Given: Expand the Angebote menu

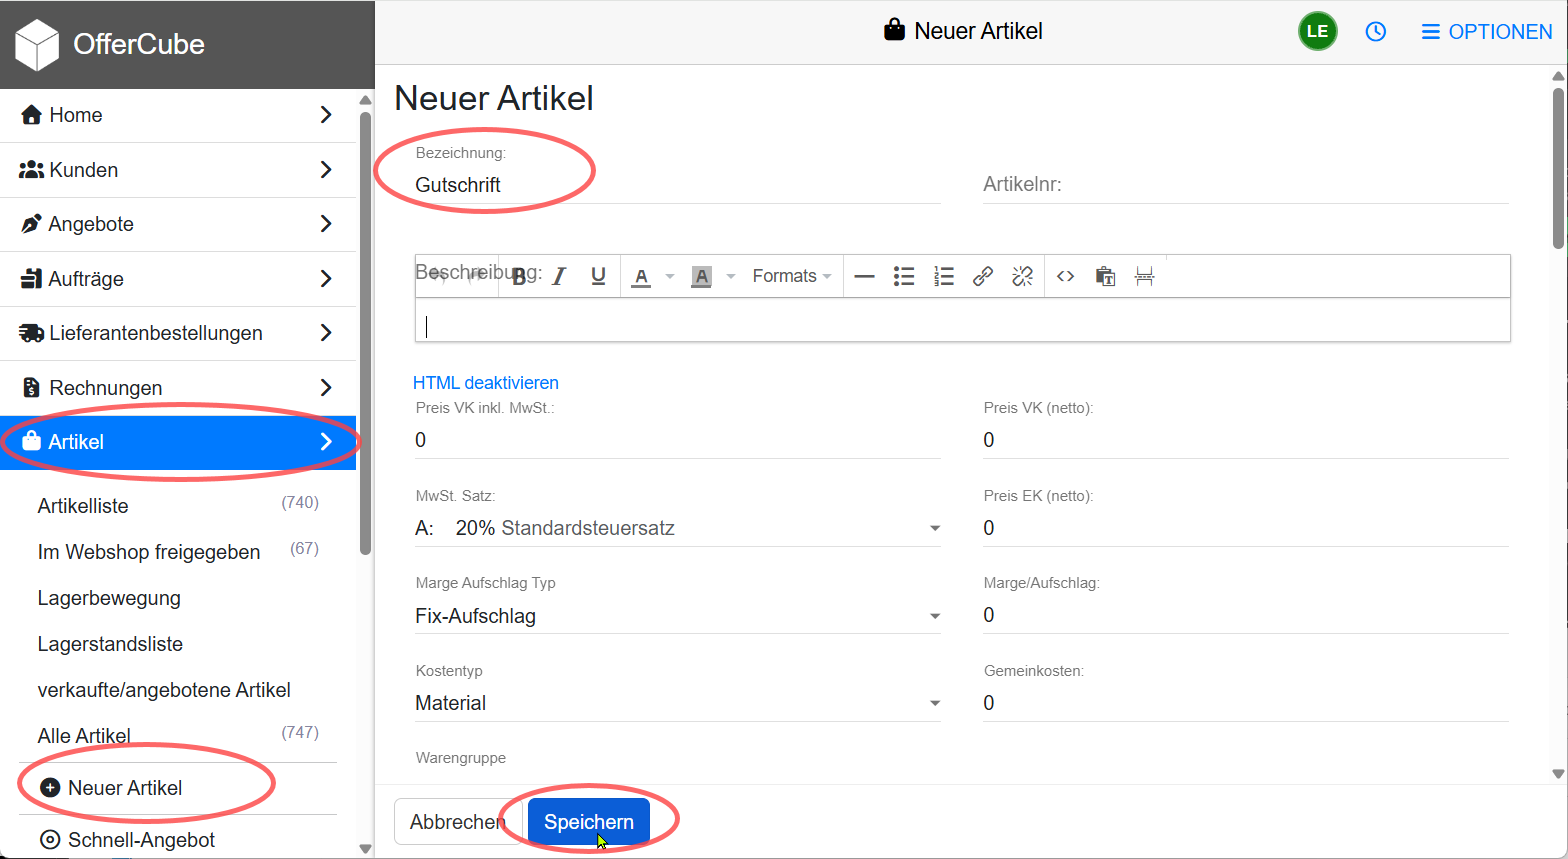Looking at the screenshot, I should (x=178, y=224).
